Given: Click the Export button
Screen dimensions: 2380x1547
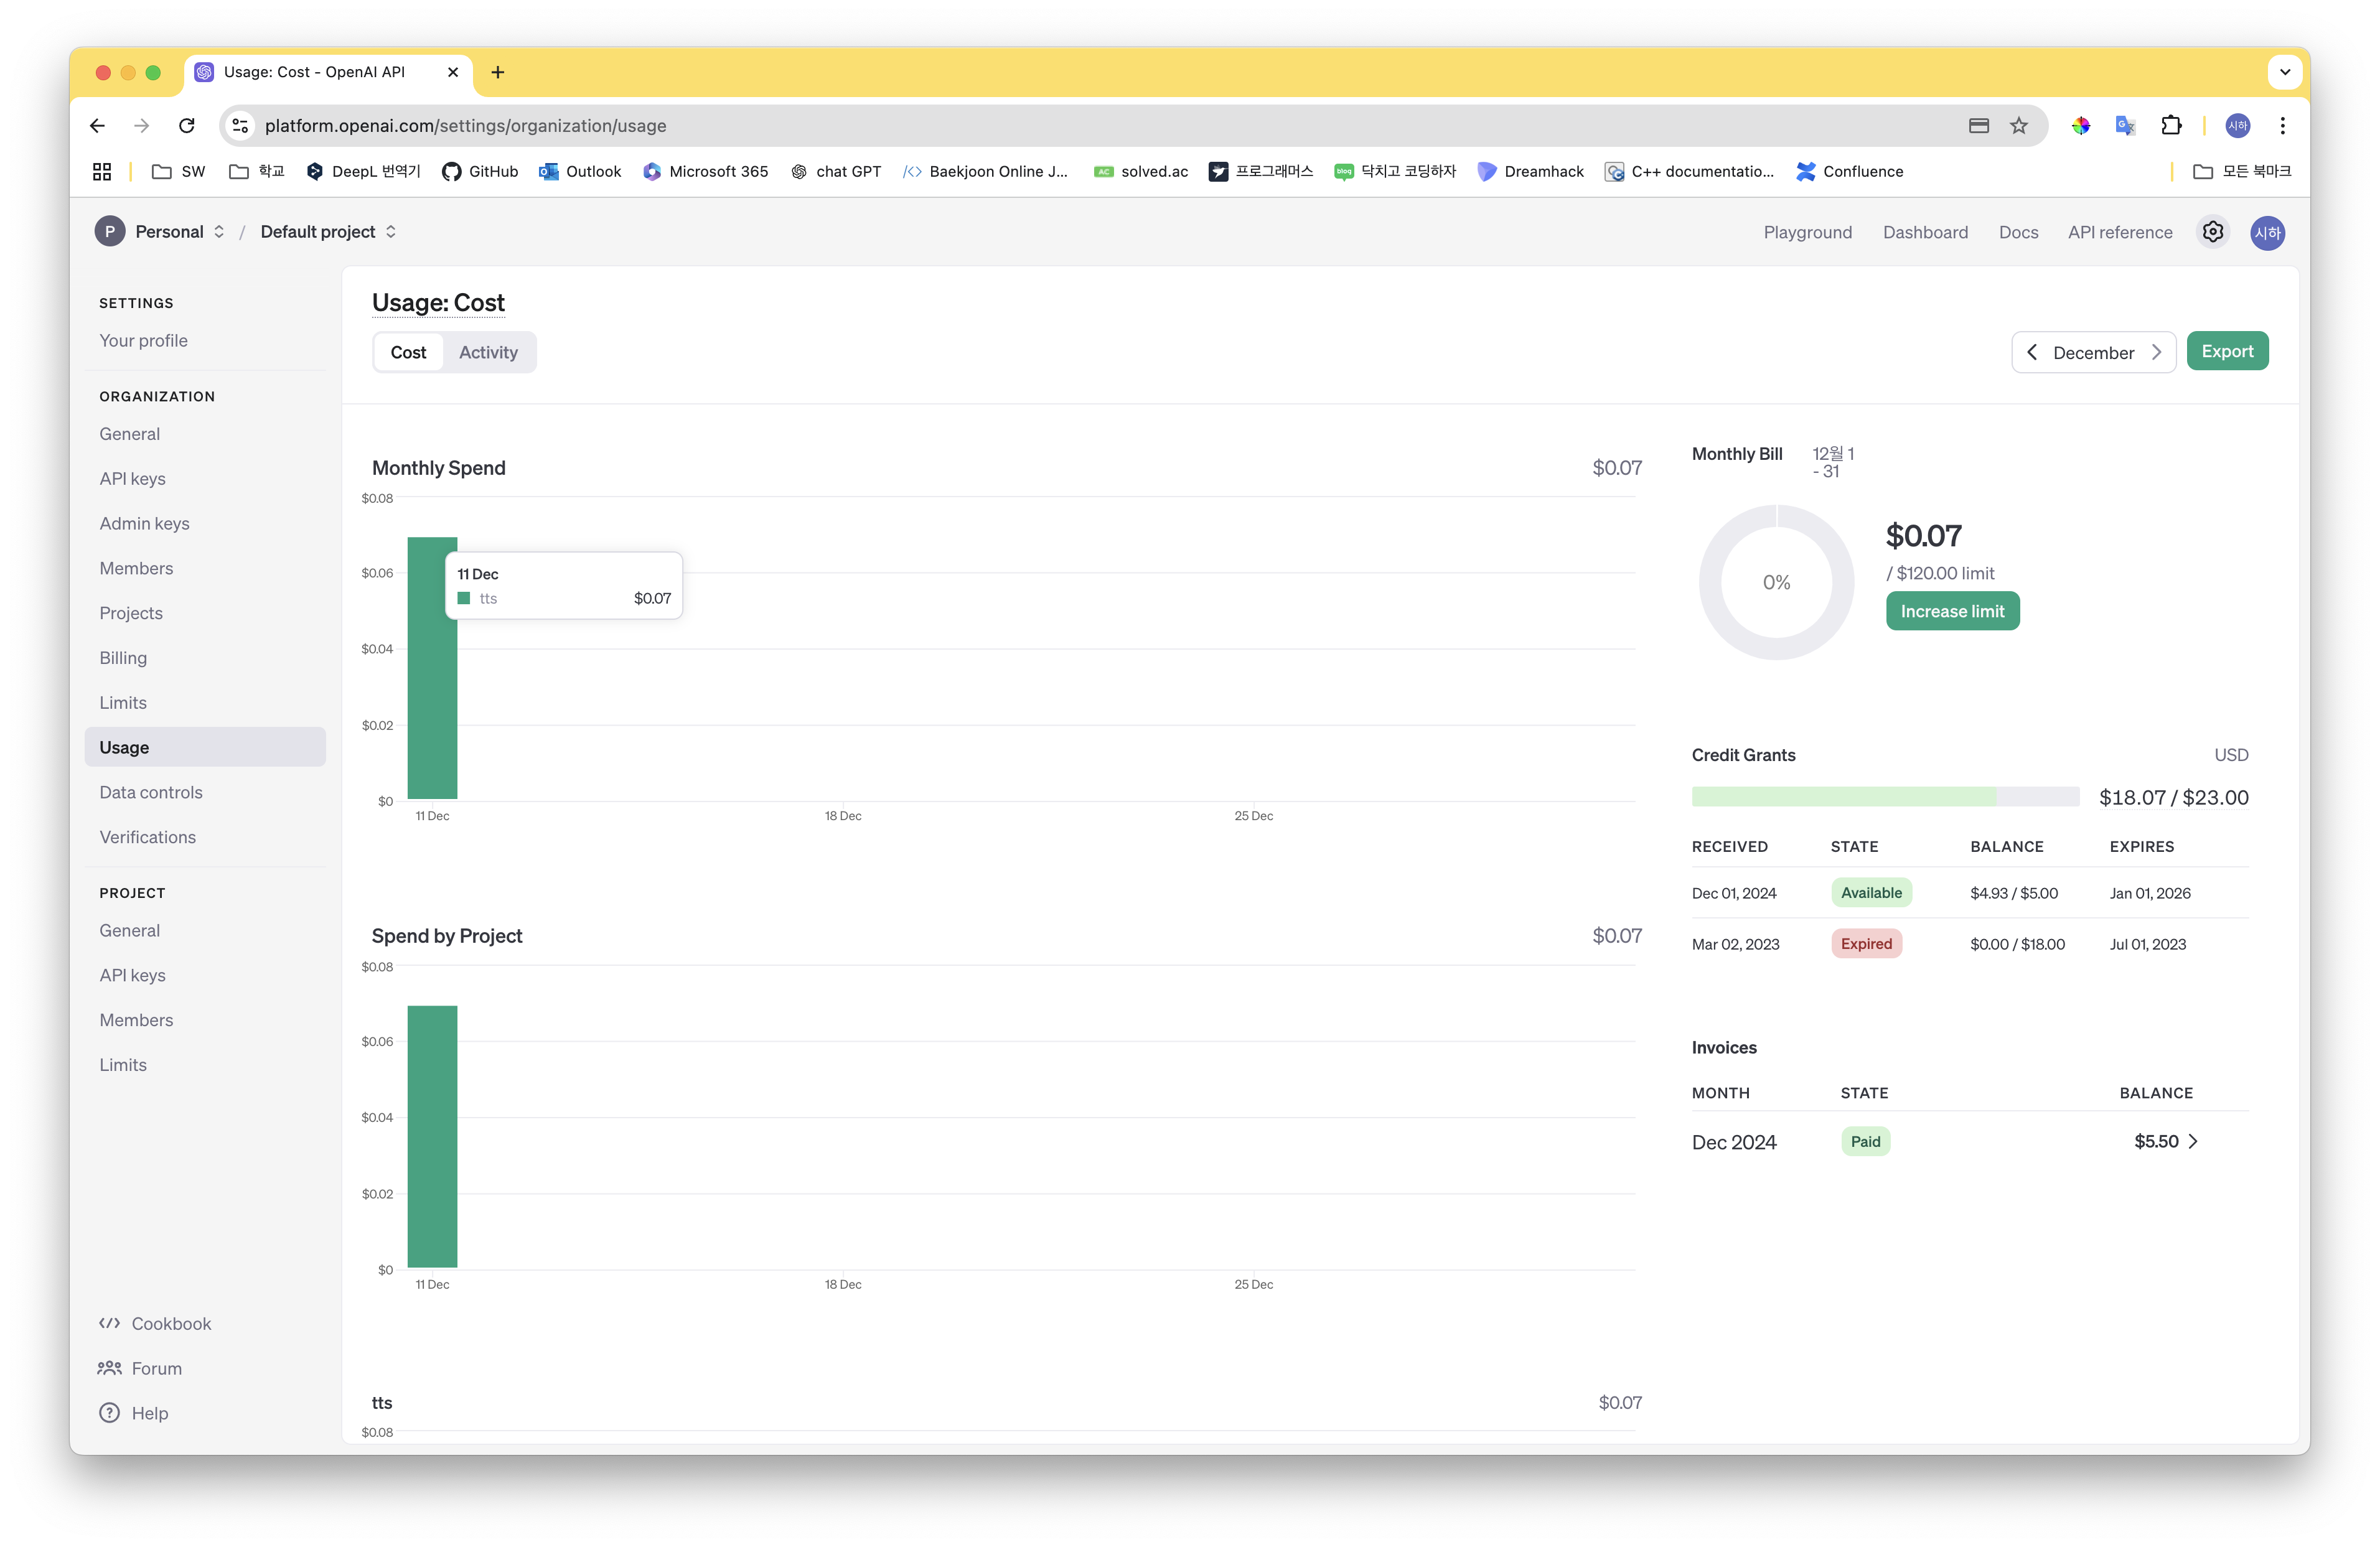Looking at the screenshot, I should [2226, 351].
